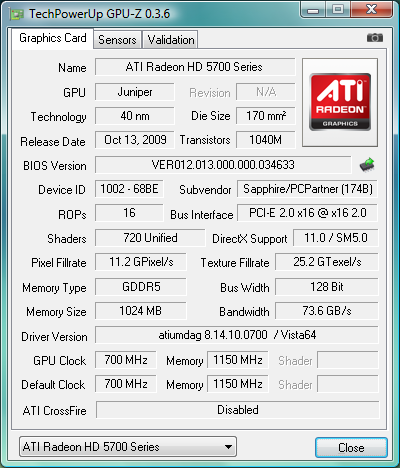Click the camera screenshot icon

375,38
